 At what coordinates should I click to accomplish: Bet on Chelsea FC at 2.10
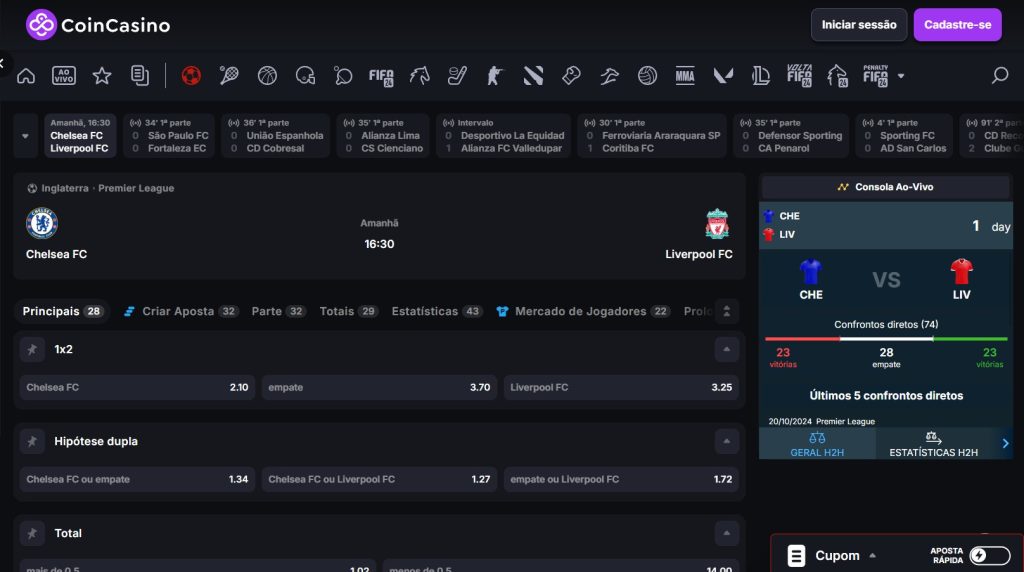[x=137, y=387]
